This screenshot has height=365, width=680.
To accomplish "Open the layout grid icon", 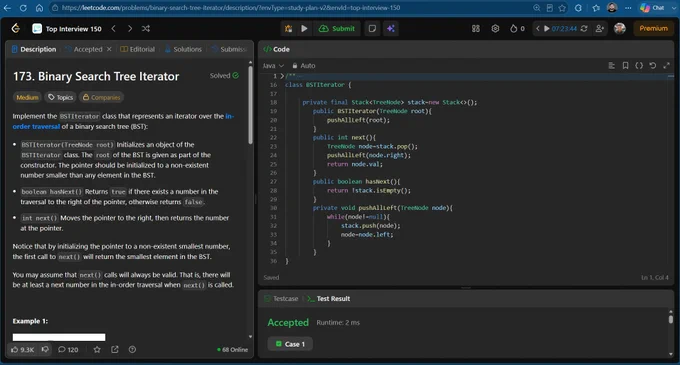I will click(x=476, y=29).
